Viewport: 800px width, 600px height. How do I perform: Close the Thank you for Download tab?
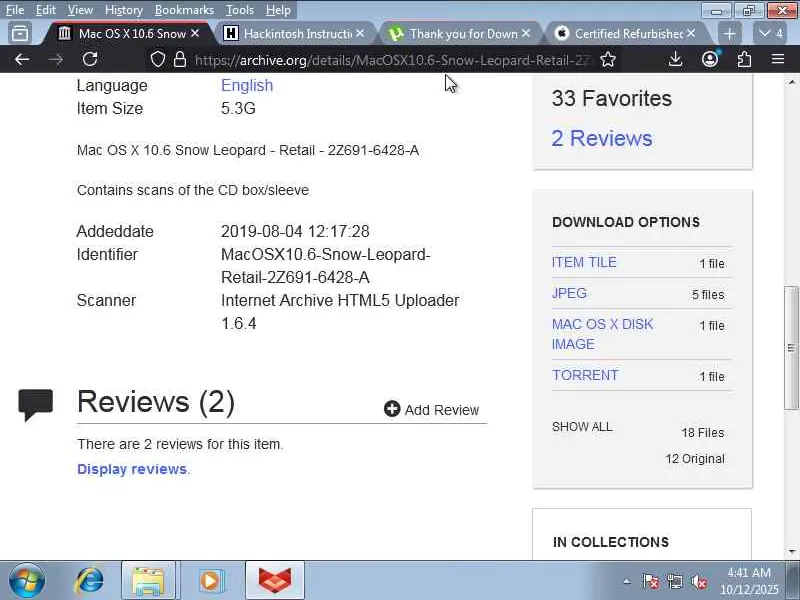coord(526,33)
